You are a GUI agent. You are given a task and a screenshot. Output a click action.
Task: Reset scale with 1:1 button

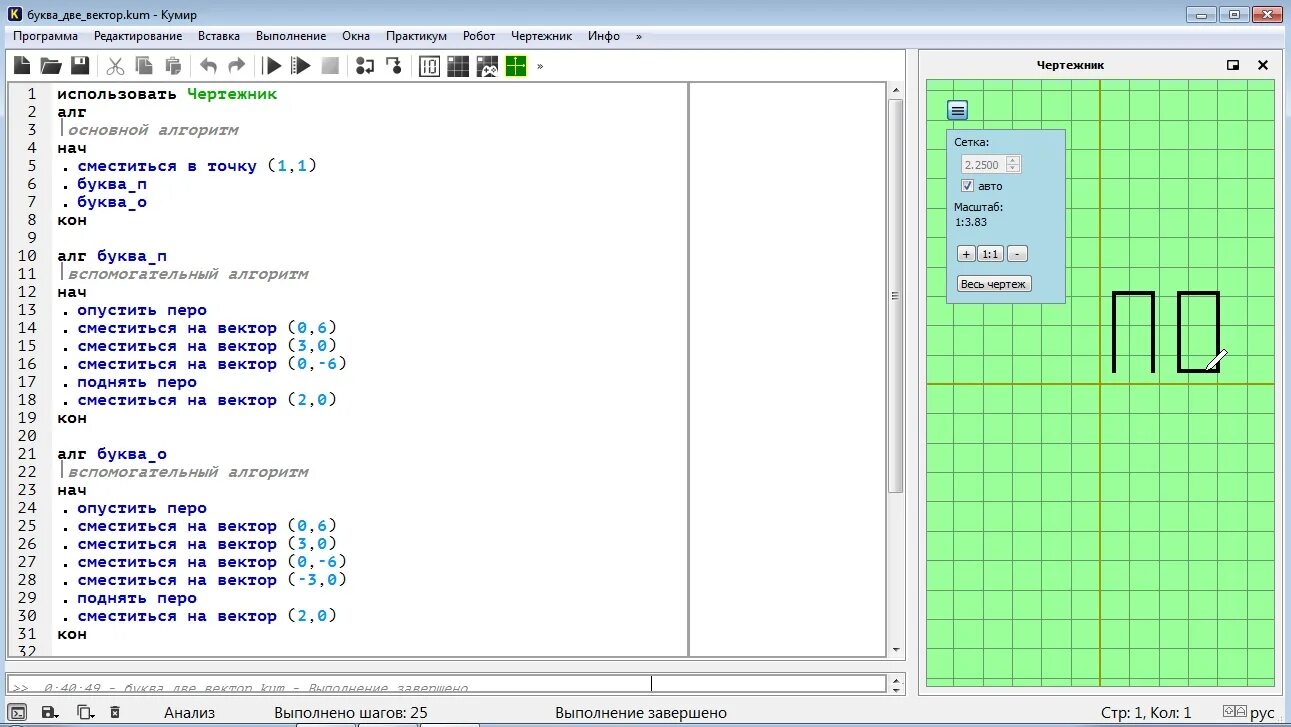[990, 254]
